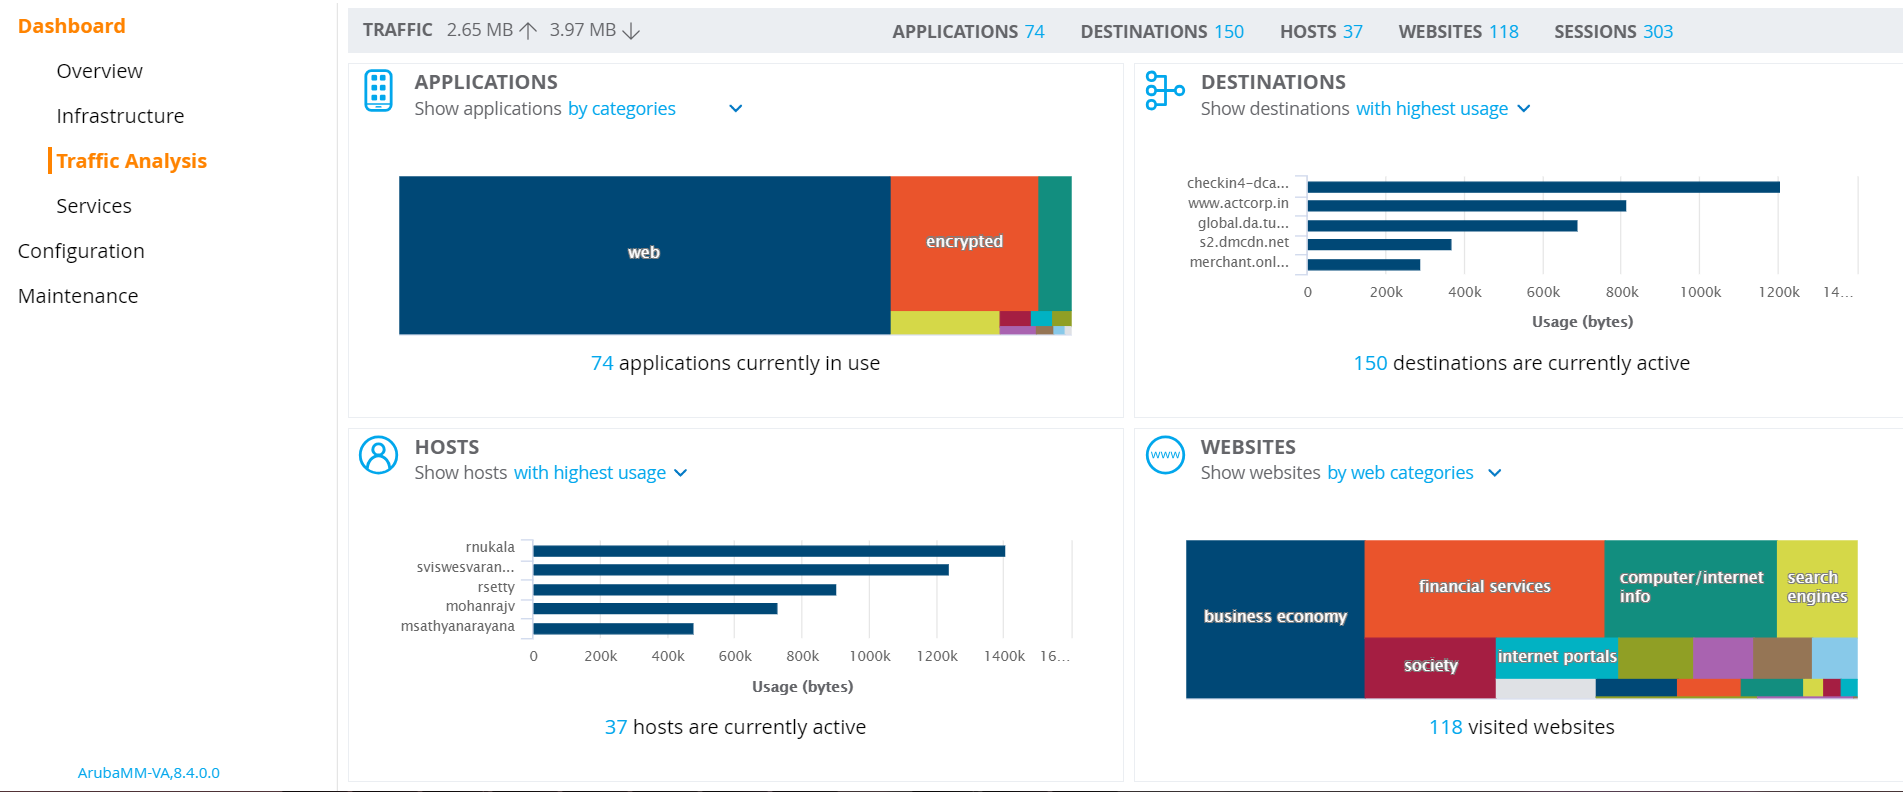Image resolution: width=1903 pixels, height=792 pixels.
Task: Select the yellow block under encrypted
Action: pos(944,322)
